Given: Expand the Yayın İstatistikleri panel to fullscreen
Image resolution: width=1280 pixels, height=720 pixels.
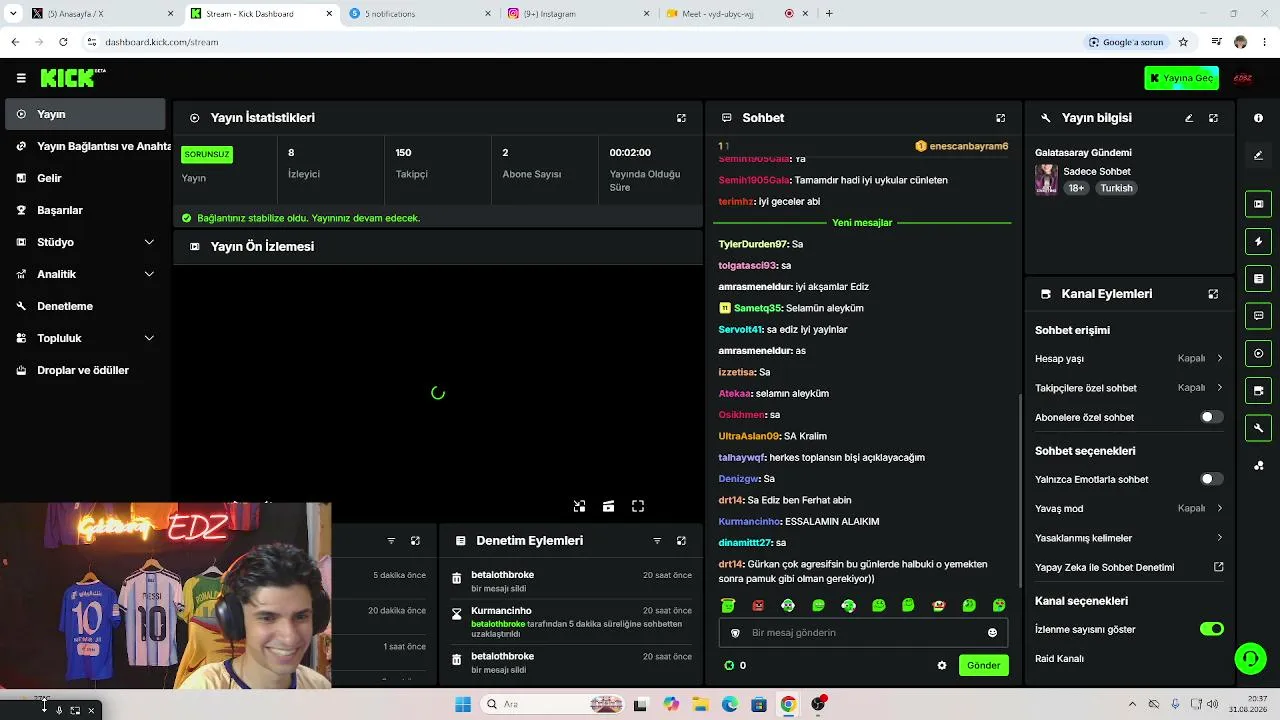Looking at the screenshot, I should click(x=681, y=118).
